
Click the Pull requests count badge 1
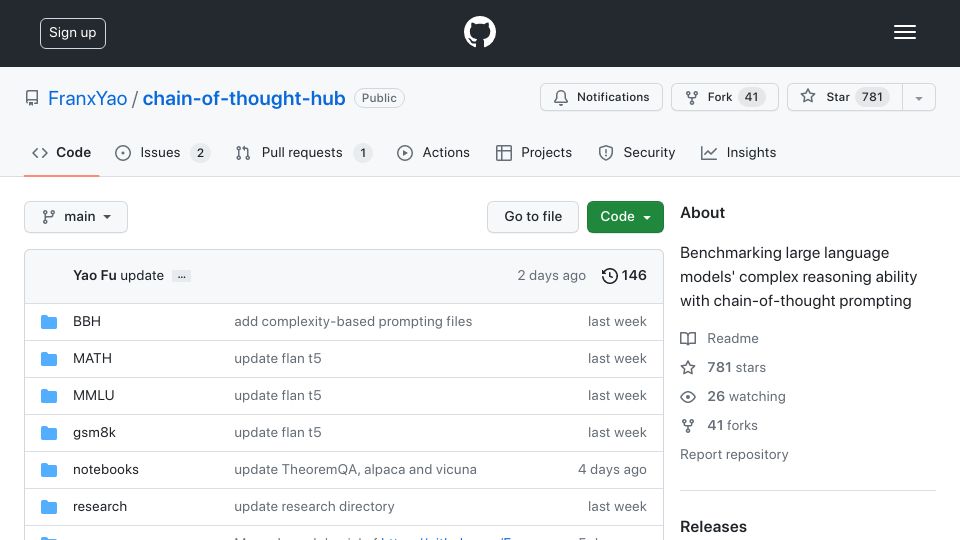(x=363, y=153)
